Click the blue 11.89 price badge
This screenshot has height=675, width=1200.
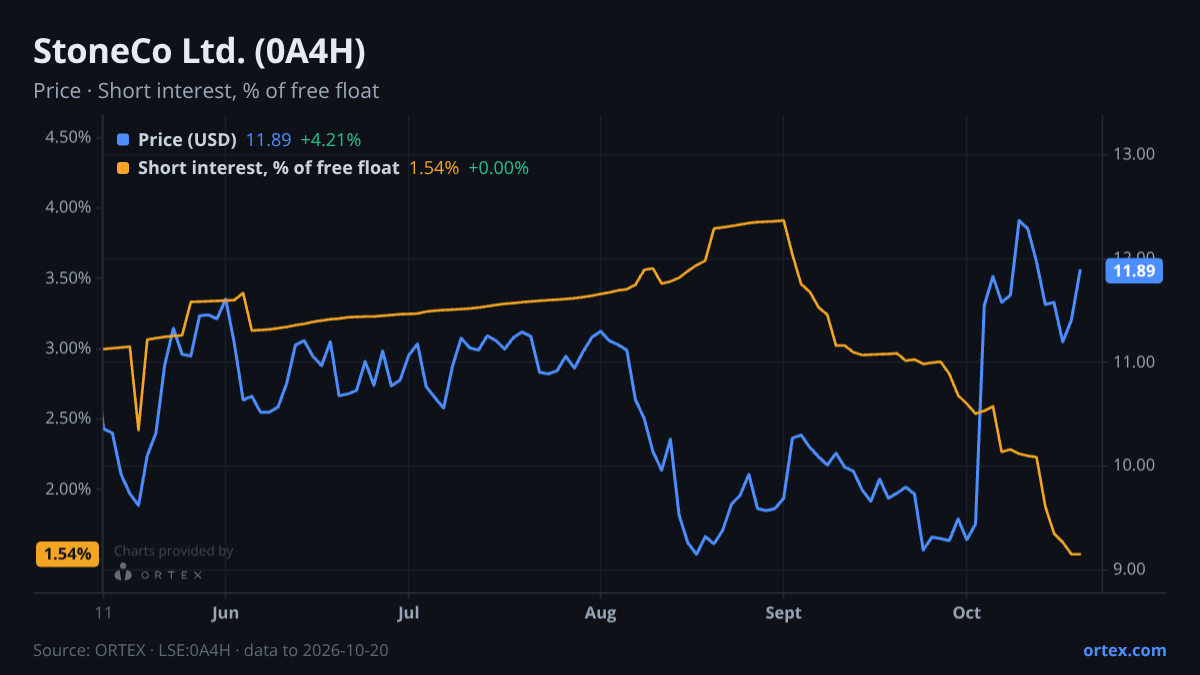1133,270
